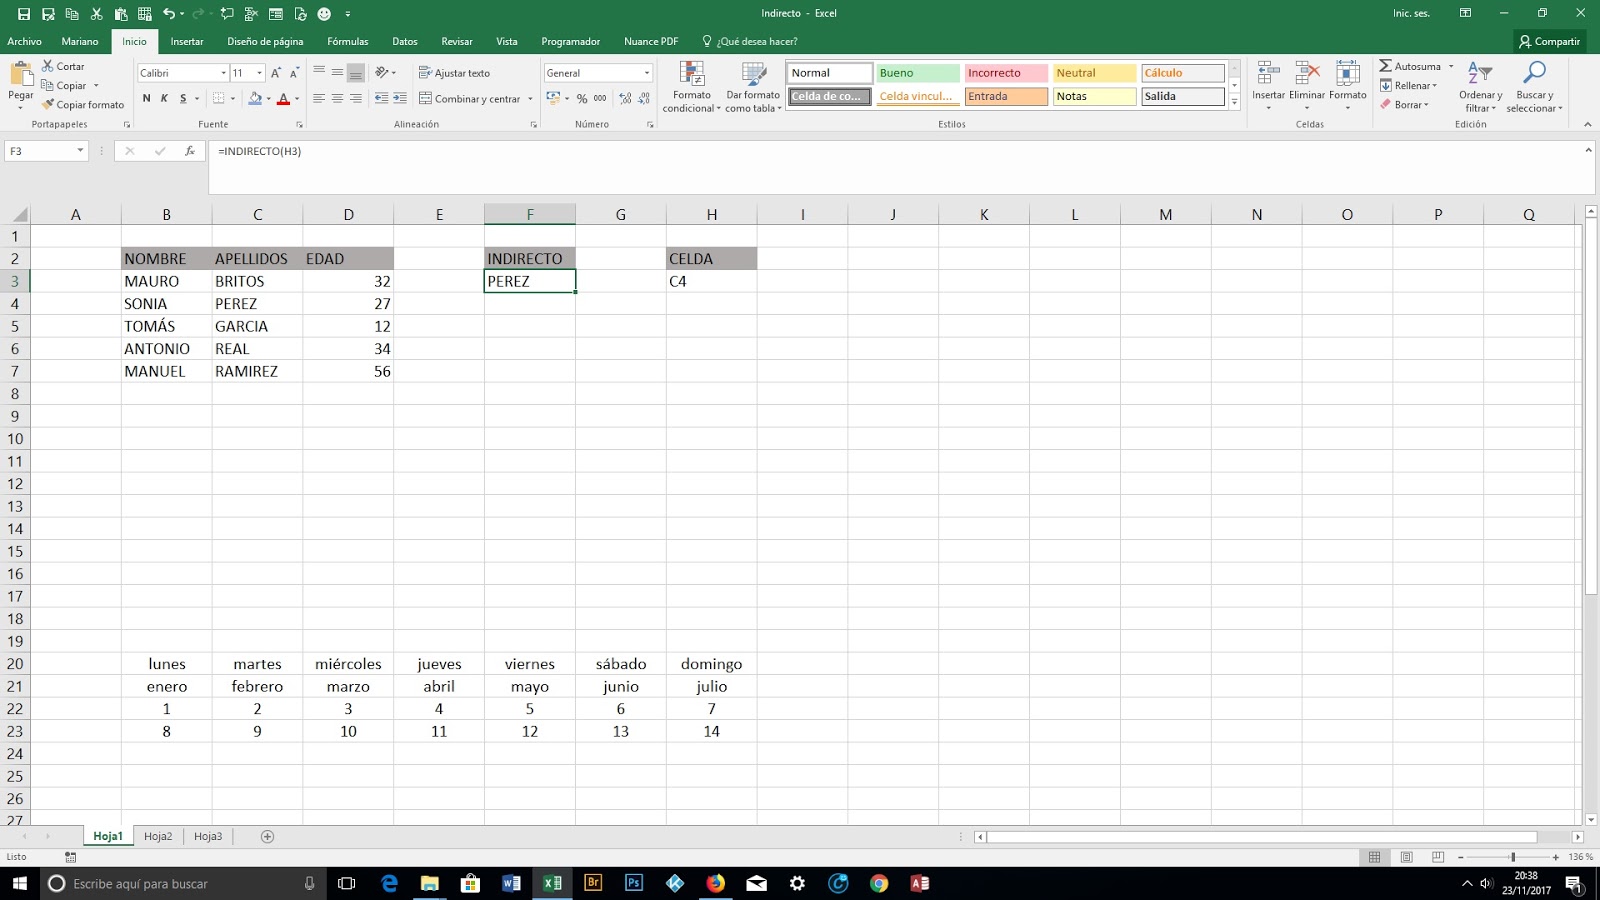
Task: Click the text orientation icon
Action: 382,73
